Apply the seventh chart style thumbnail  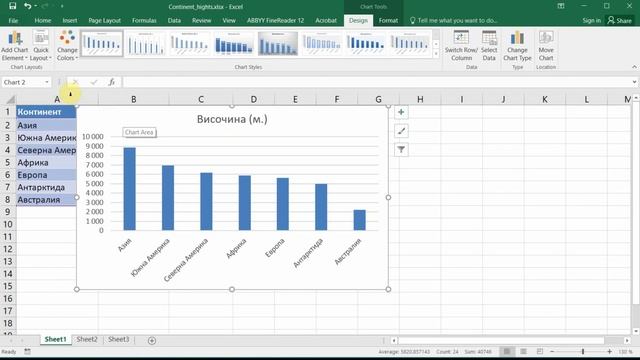(366, 44)
